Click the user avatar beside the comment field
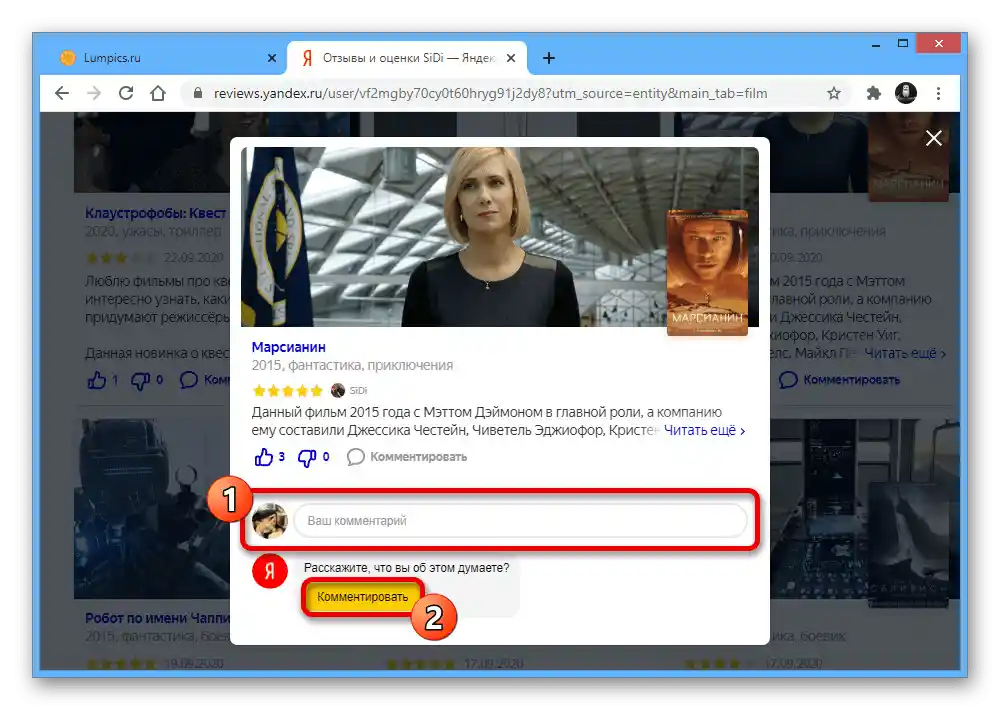This screenshot has height=710, width=1000. 270,521
